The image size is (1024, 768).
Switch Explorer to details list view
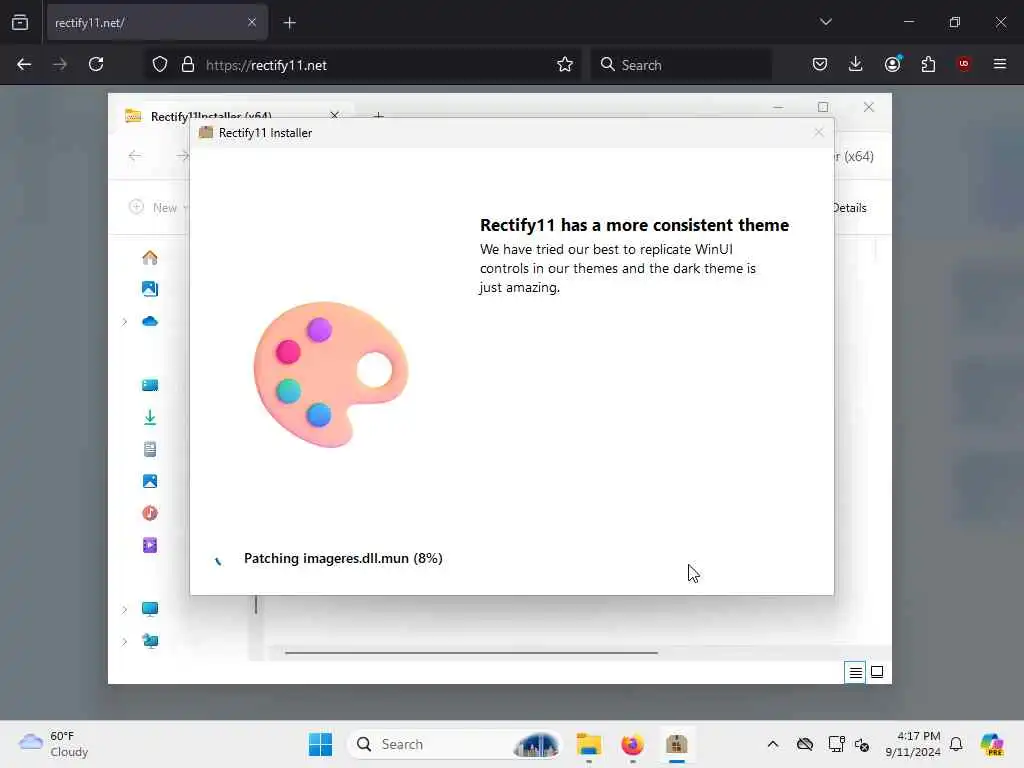pos(855,672)
